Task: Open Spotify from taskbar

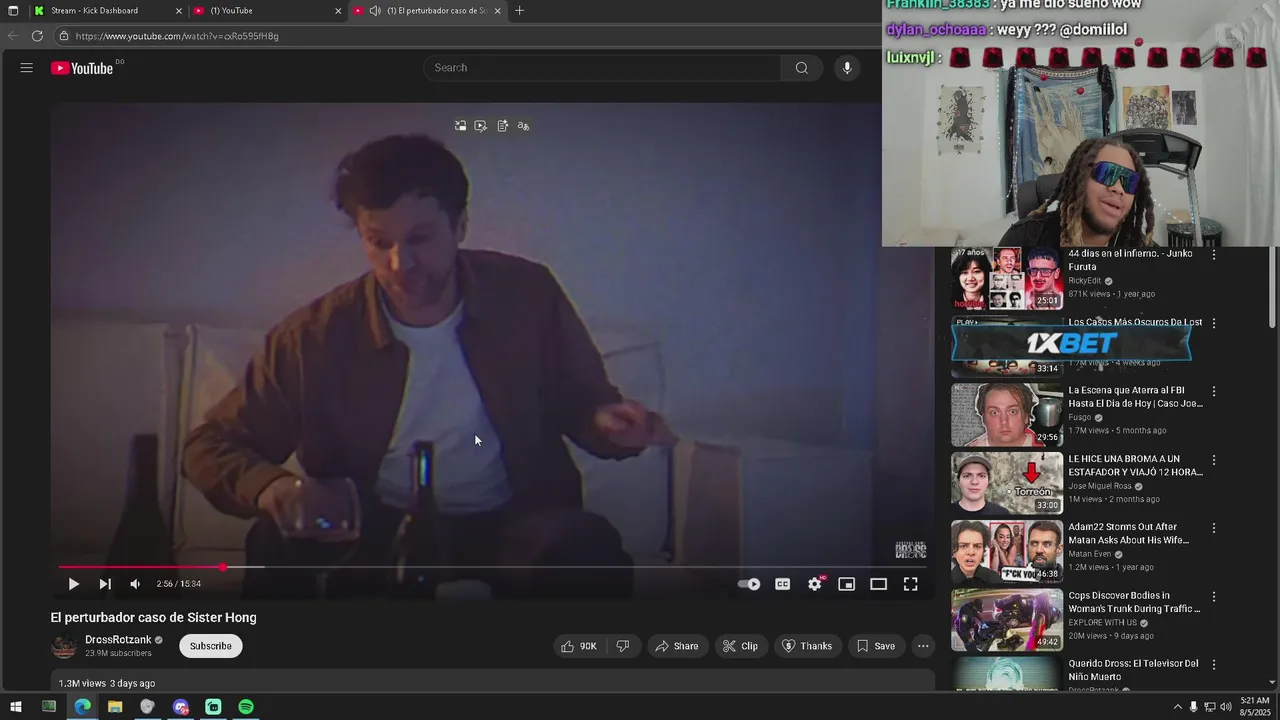Action: [x=246, y=707]
